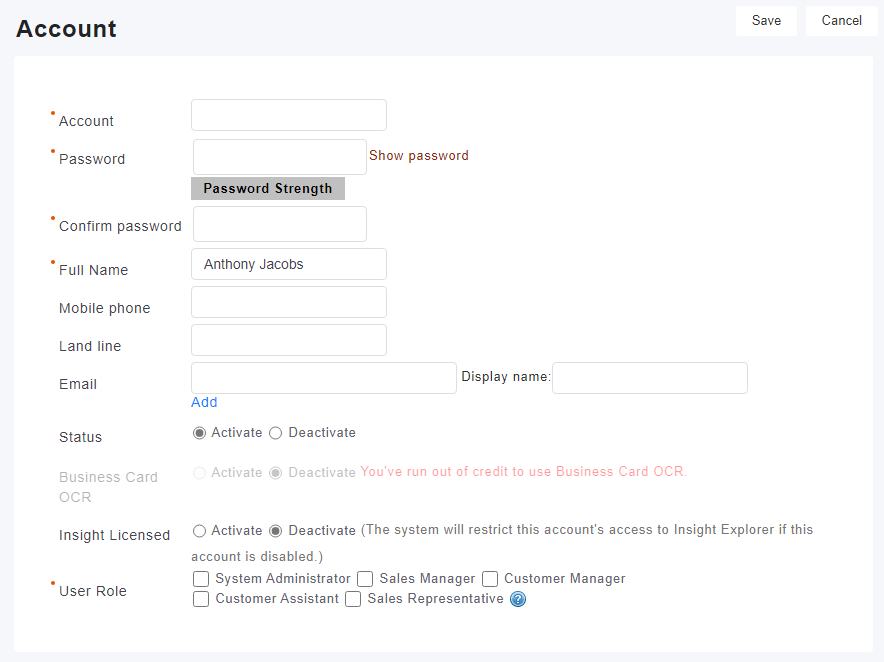Viewport: 884px width, 662px height.
Task: Click the Show password link
Action: point(419,156)
